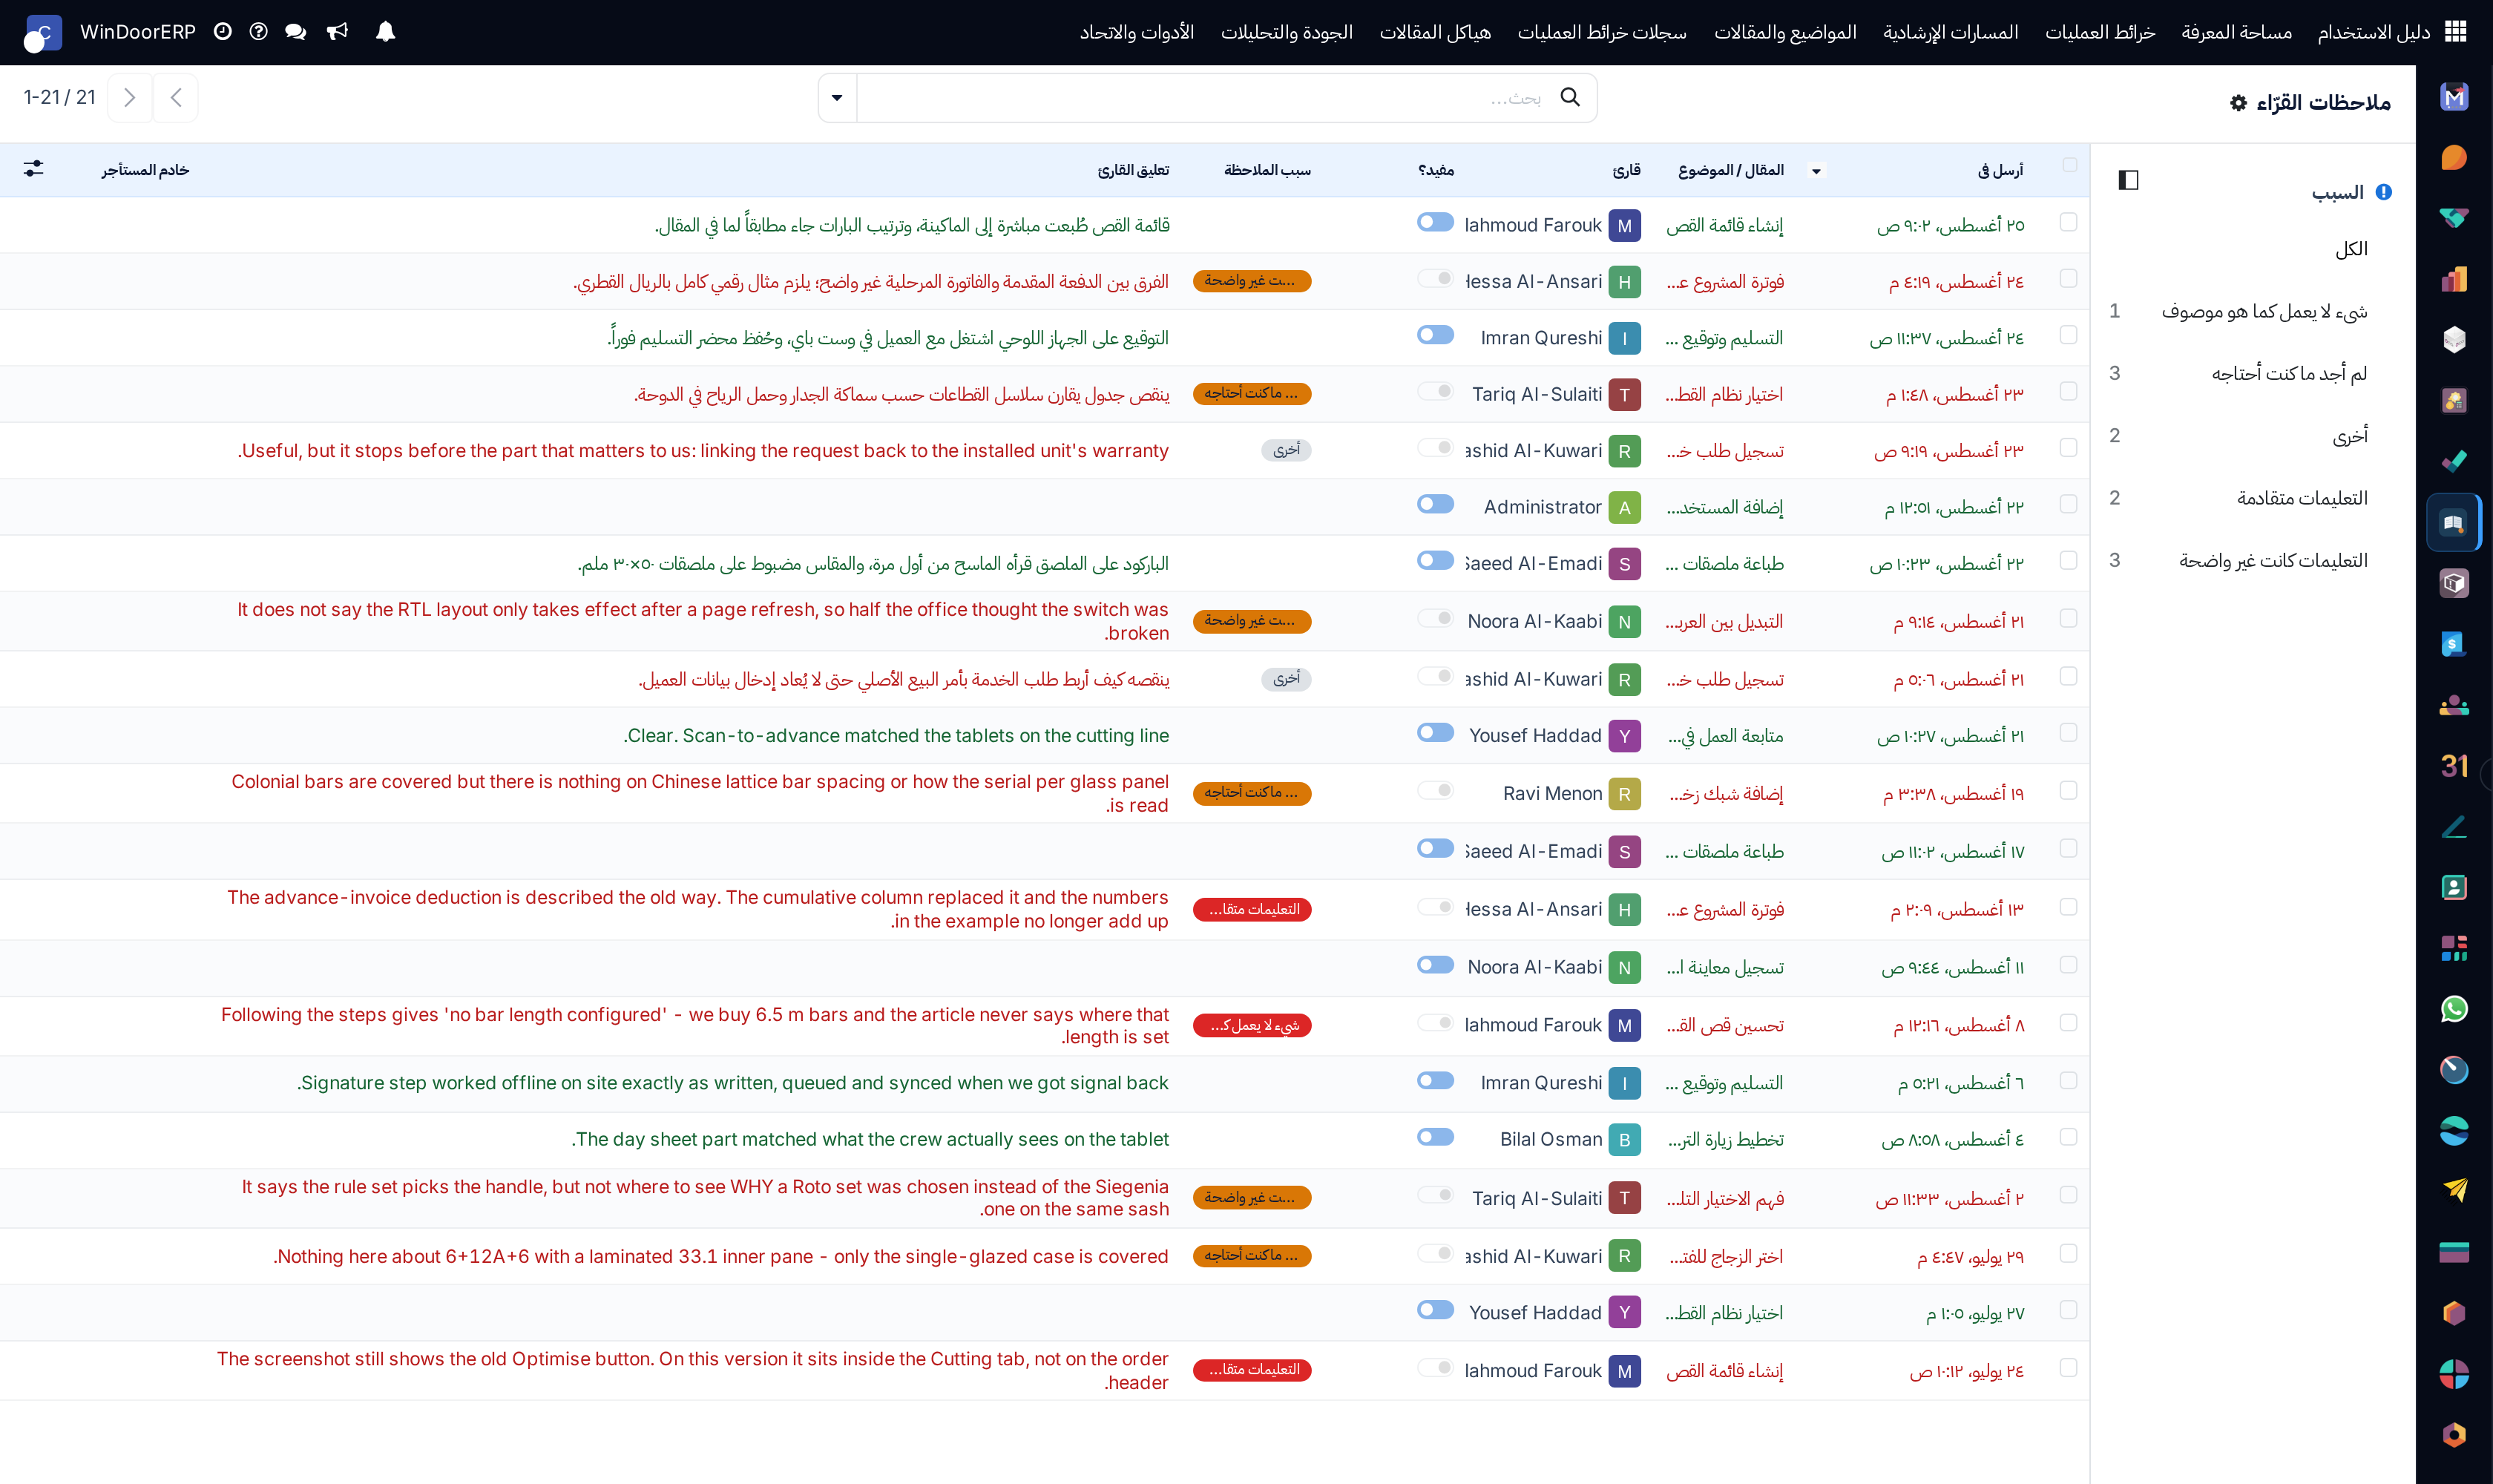Image resolution: width=2493 pixels, height=1484 pixels.
Task: Click the search magnifier icon
Action: 1570,97
